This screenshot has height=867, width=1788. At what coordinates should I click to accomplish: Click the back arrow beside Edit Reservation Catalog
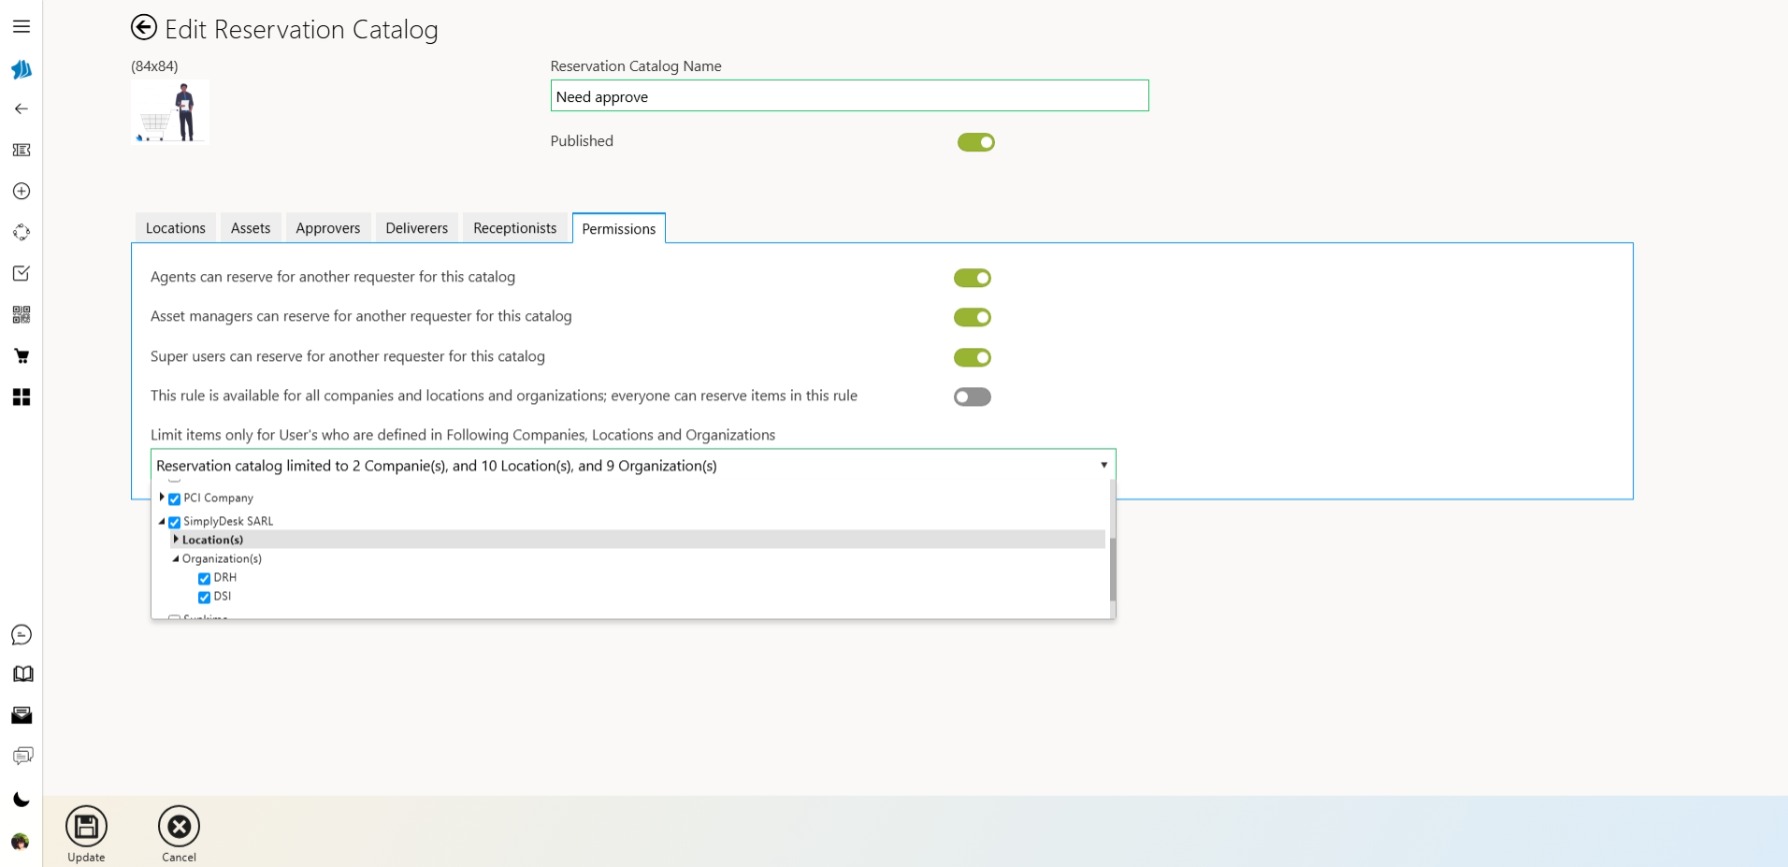click(x=144, y=28)
